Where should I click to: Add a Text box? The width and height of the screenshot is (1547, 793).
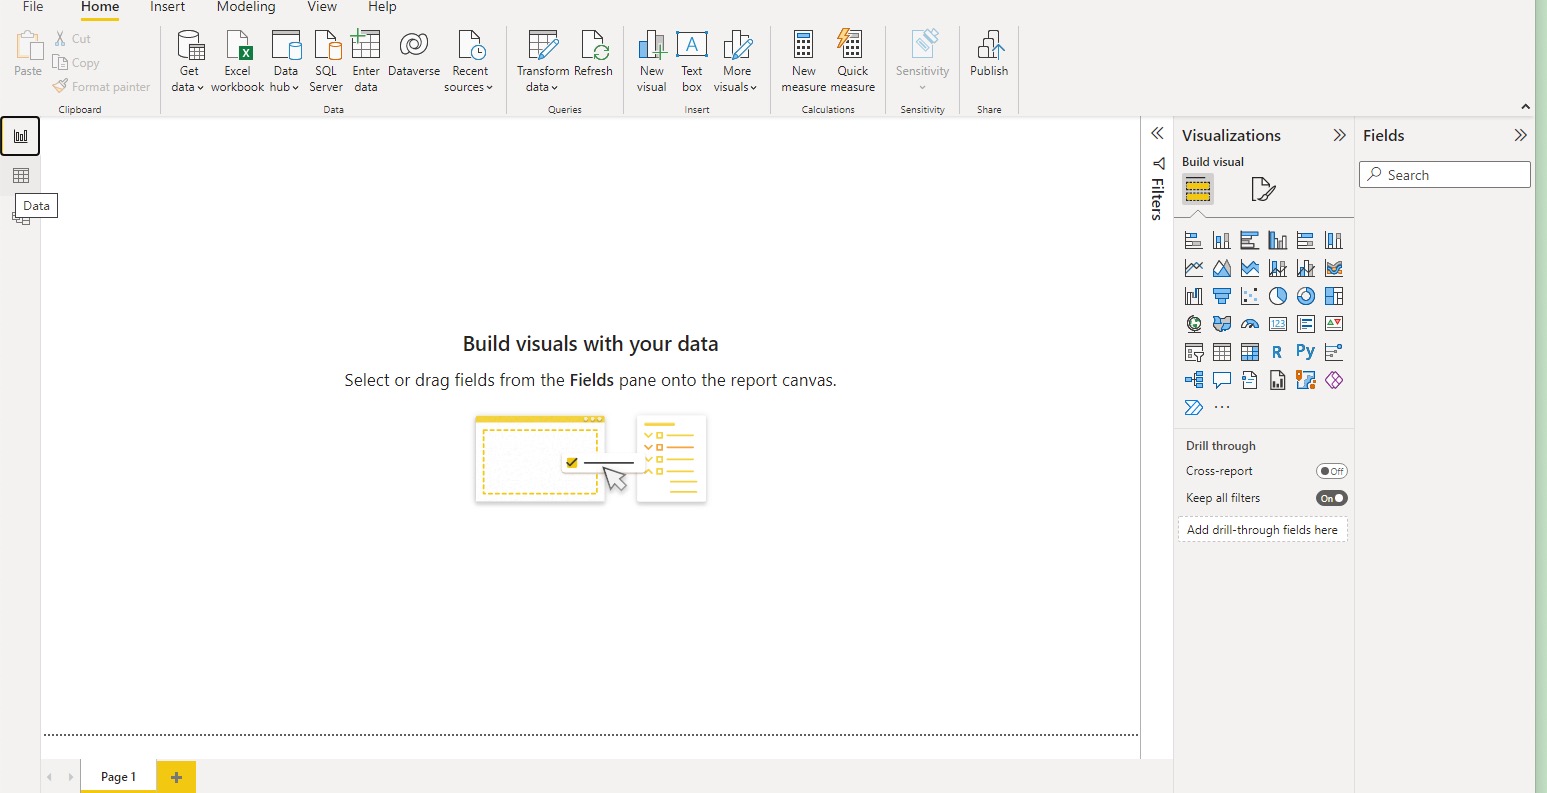[x=692, y=61]
